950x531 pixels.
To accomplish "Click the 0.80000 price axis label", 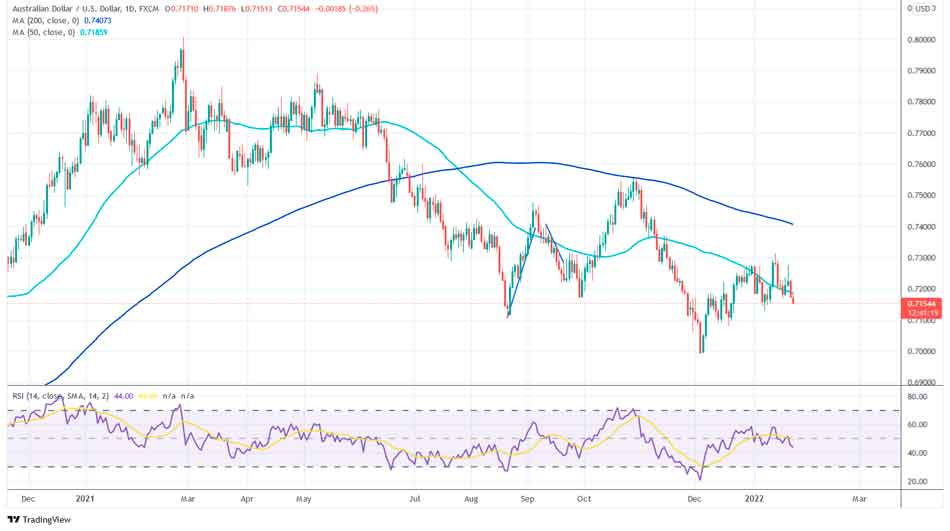I will coord(920,40).
